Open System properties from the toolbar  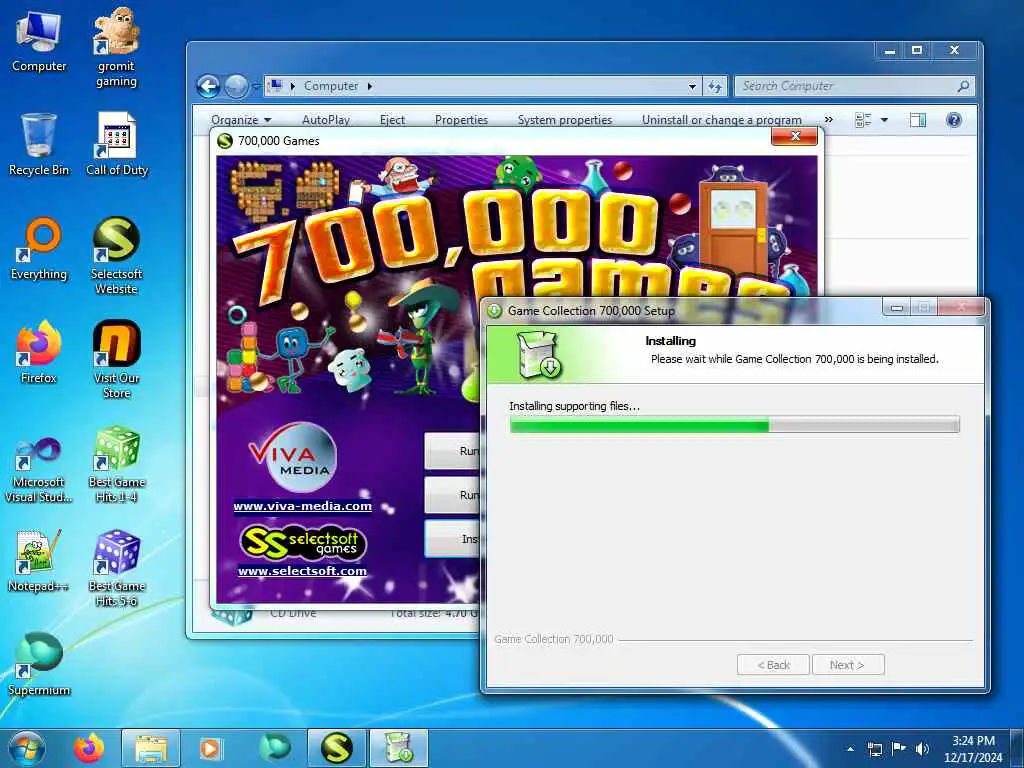(565, 120)
